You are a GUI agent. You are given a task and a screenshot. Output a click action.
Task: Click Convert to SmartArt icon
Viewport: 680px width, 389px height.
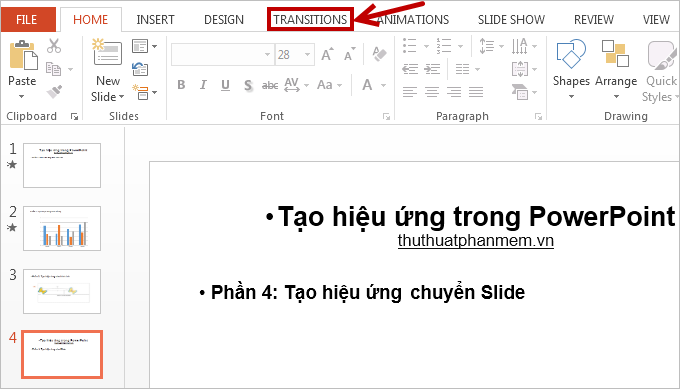pos(523,92)
